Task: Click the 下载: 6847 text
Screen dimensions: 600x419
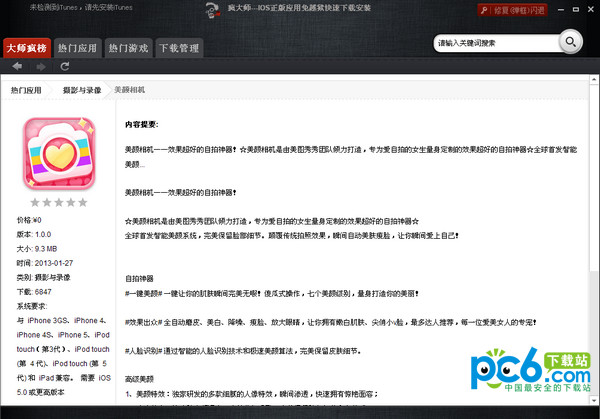Action: pyautogui.click(x=34, y=292)
